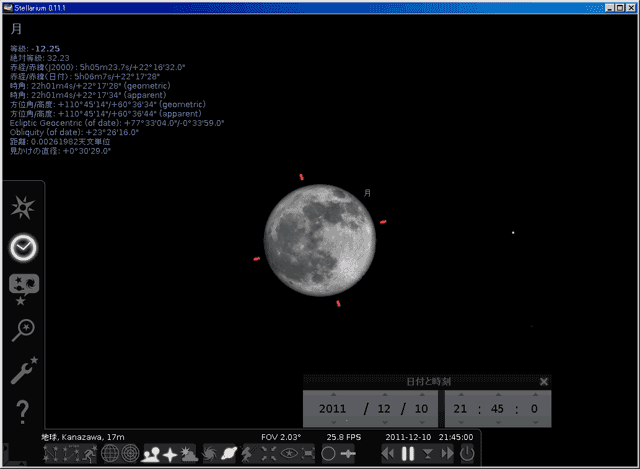
Task: Close the date and time panel
Action: [x=544, y=381]
